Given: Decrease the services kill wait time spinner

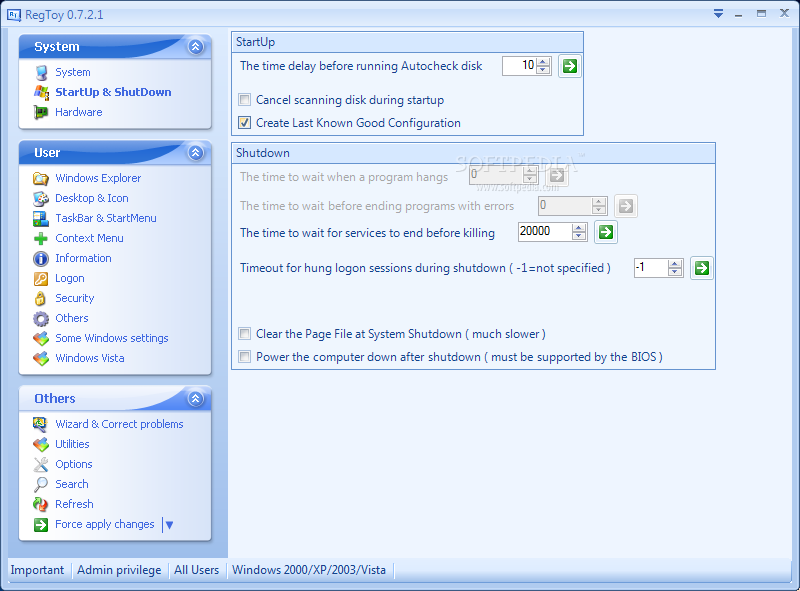Looking at the screenshot, I should [579, 236].
